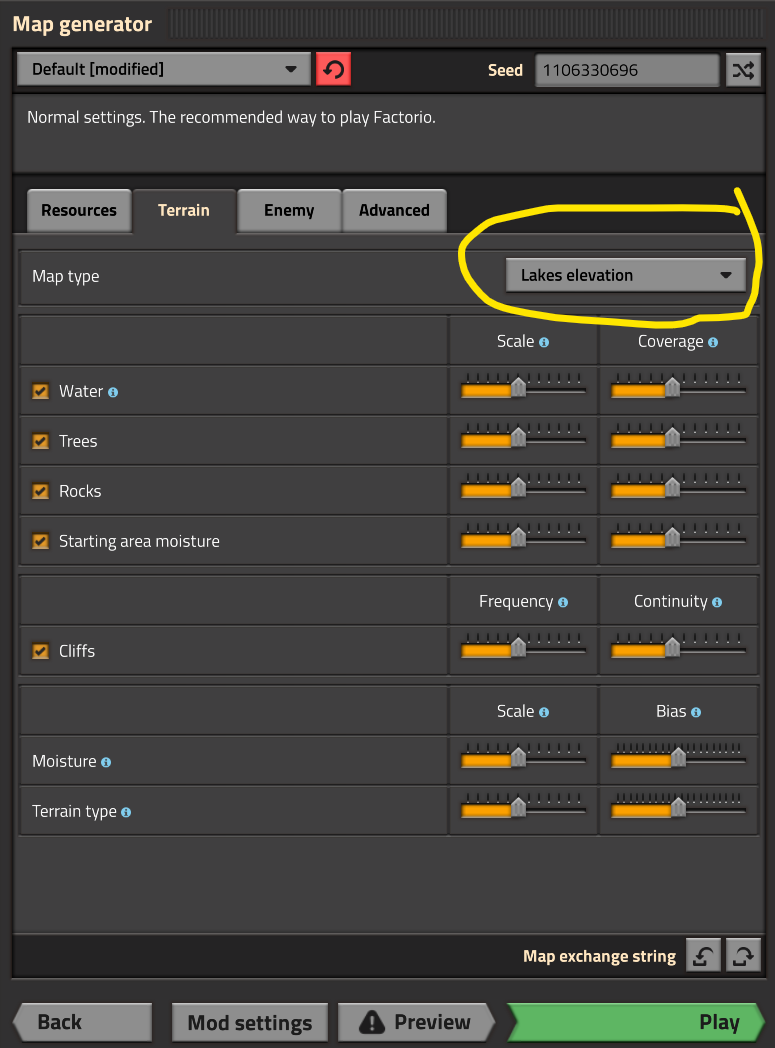Screen dimensions: 775x1048
Task: Adjust the Terrain type bias slider
Action: click(x=678, y=807)
